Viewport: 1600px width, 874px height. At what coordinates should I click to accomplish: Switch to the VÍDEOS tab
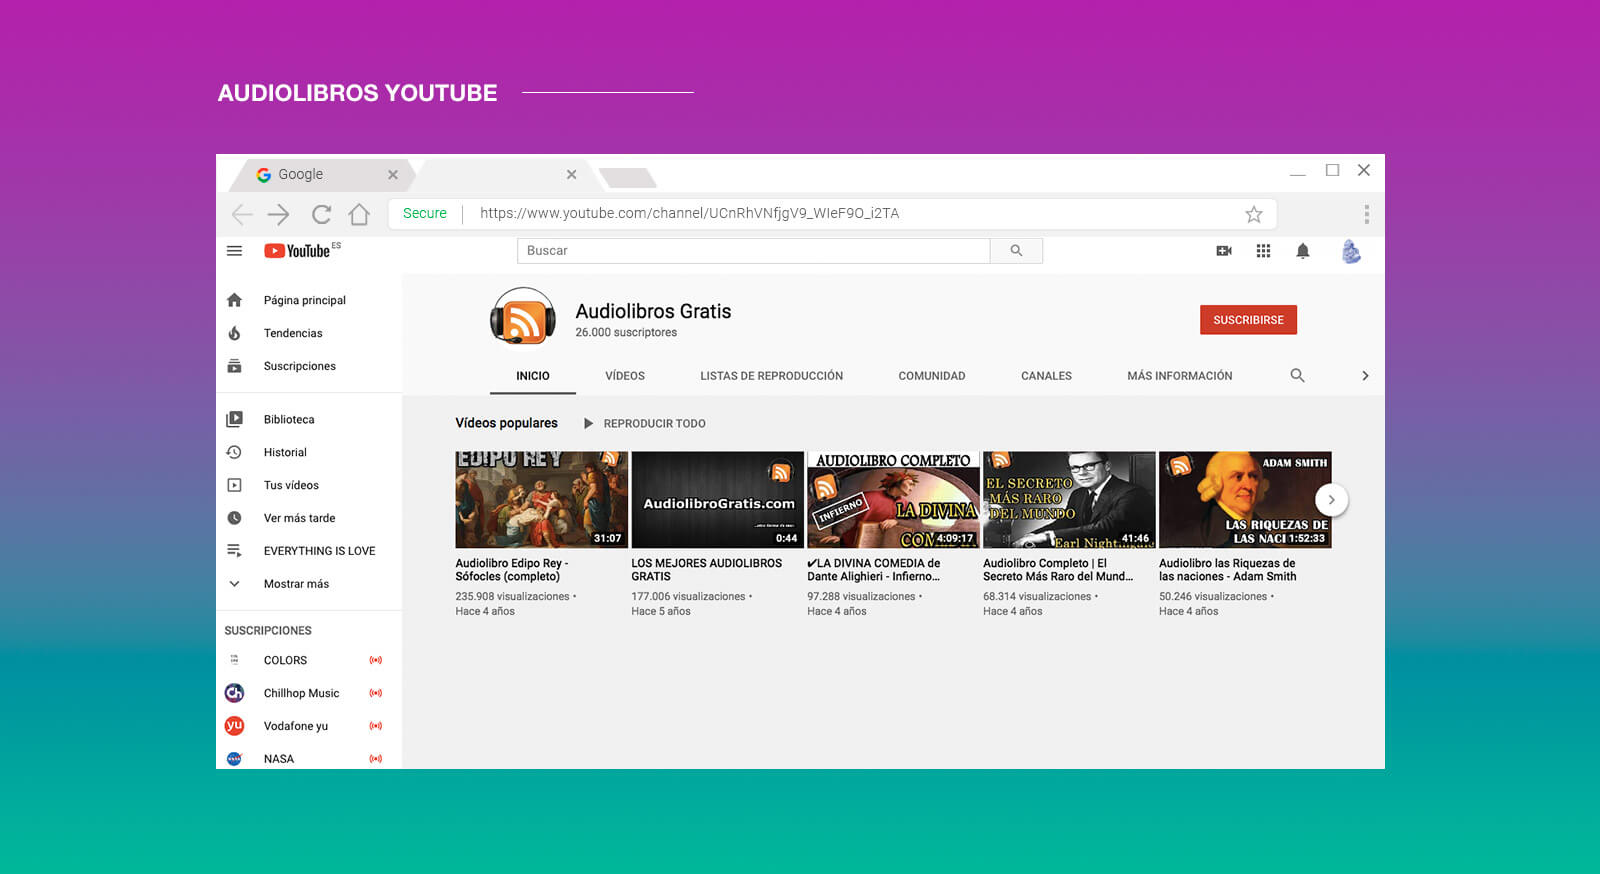coord(625,376)
